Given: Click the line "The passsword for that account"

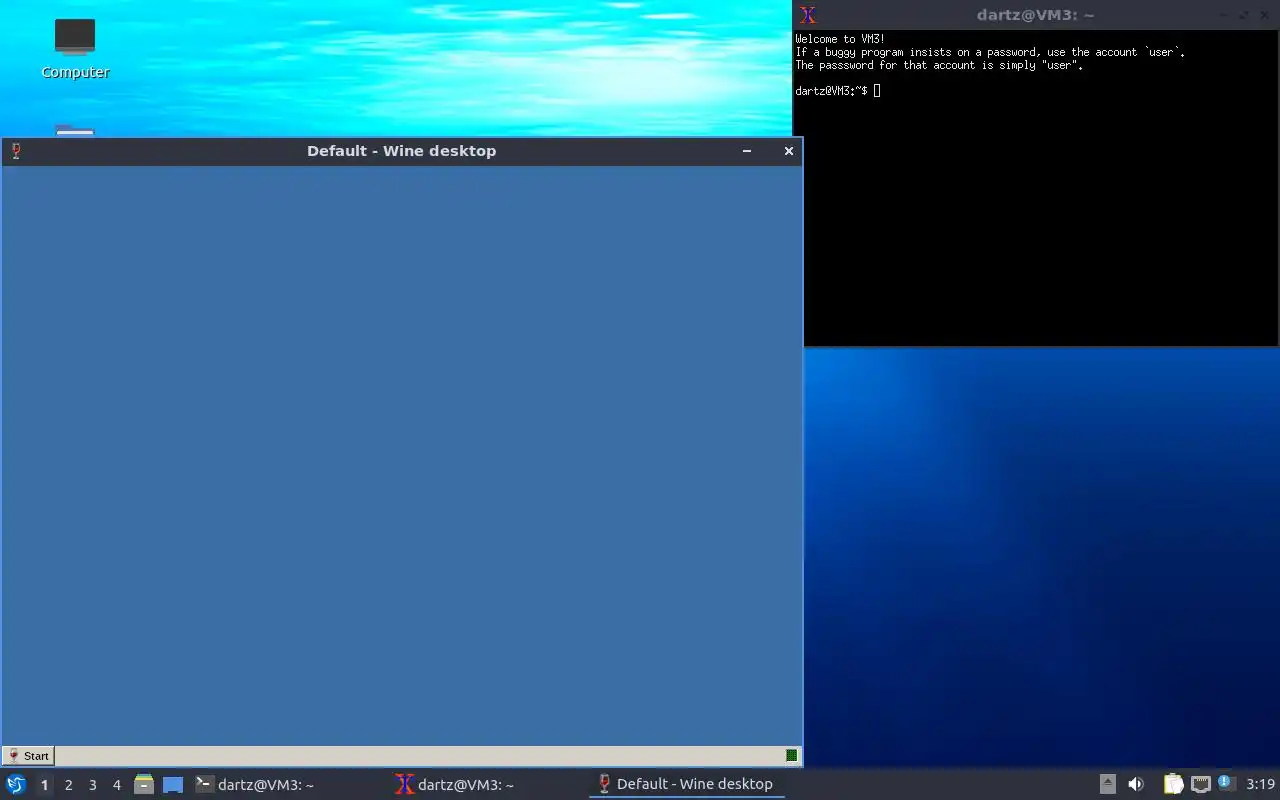Looking at the screenshot, I should [x=939, y=65].
